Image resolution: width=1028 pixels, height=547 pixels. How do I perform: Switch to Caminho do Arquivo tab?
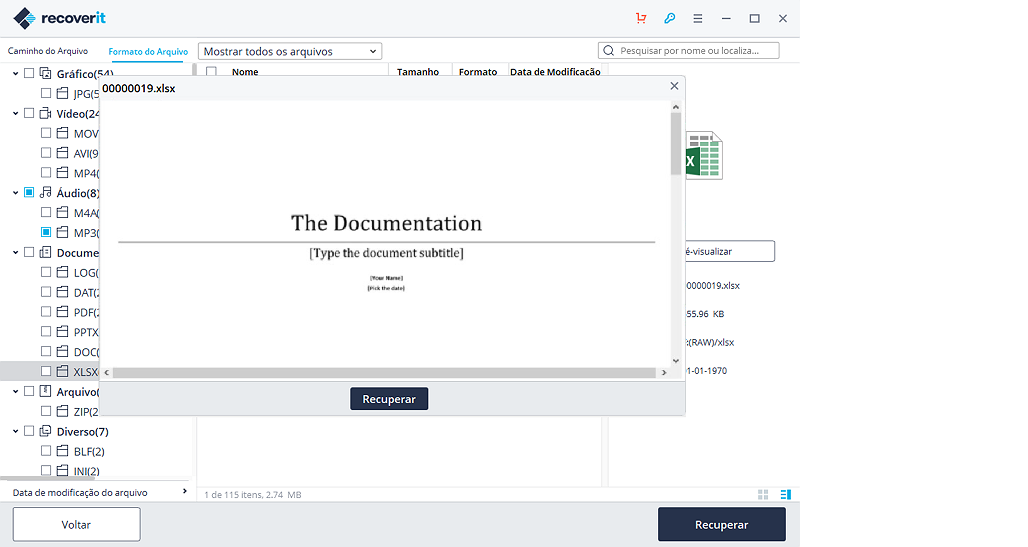pos(48,51)
